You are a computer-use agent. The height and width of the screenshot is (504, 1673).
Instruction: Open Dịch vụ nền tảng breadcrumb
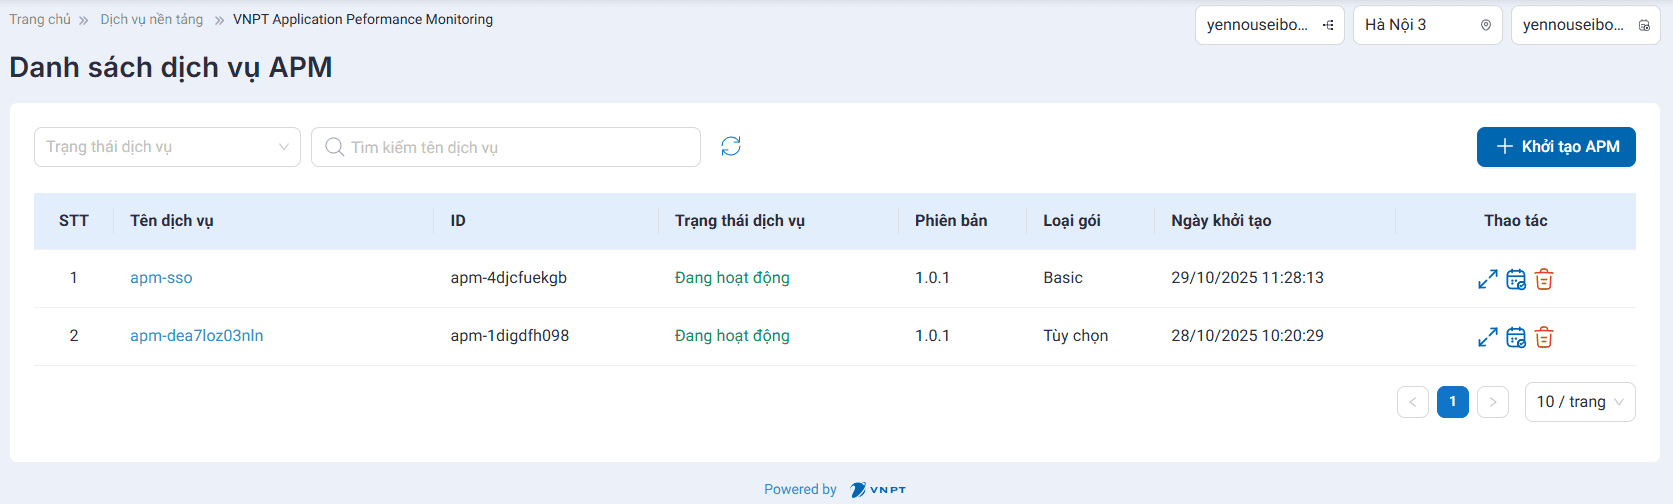(151, 19)
